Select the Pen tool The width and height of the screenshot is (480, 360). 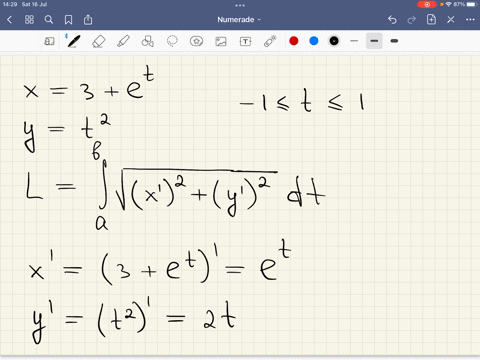tap(73, 41)
